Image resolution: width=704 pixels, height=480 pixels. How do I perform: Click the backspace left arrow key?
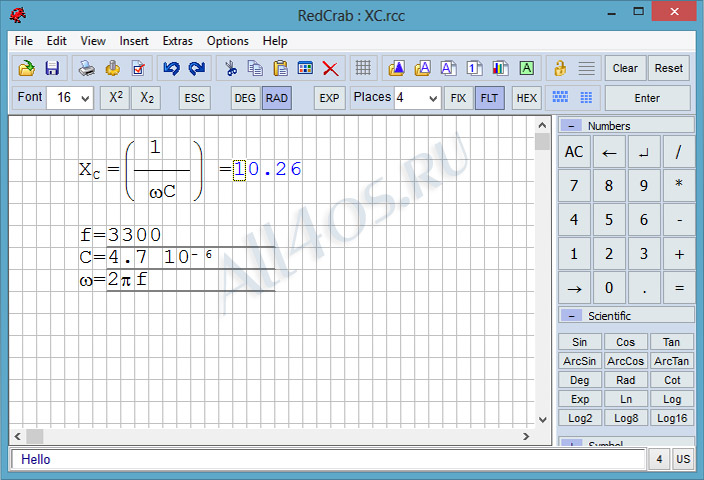pos(609,152)
